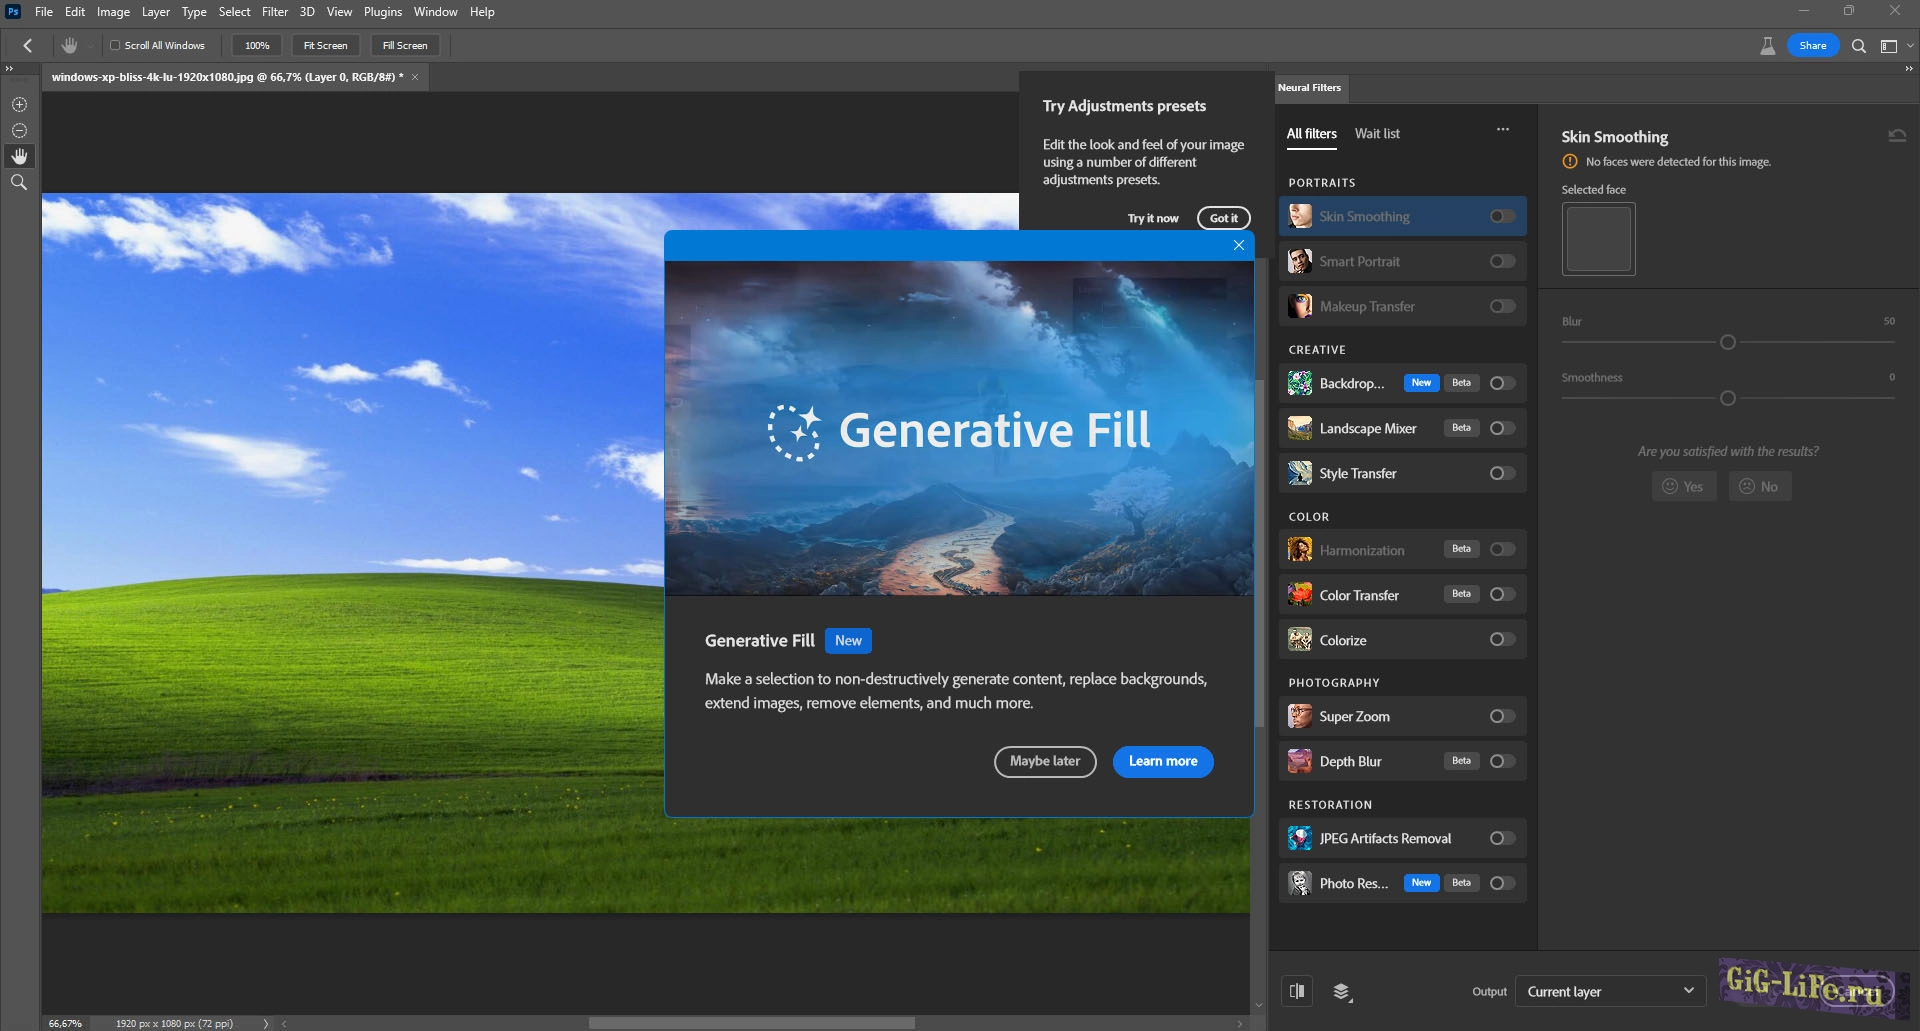The height and width of the screenshot is (1031, 1920).
Task: Click the layers preview icon at bottom
Action: [1342, 991]
